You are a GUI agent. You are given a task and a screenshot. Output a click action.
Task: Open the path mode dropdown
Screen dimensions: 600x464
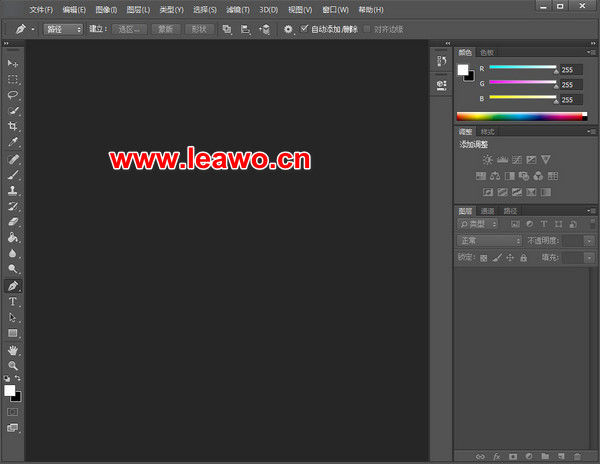pos(63,29)
